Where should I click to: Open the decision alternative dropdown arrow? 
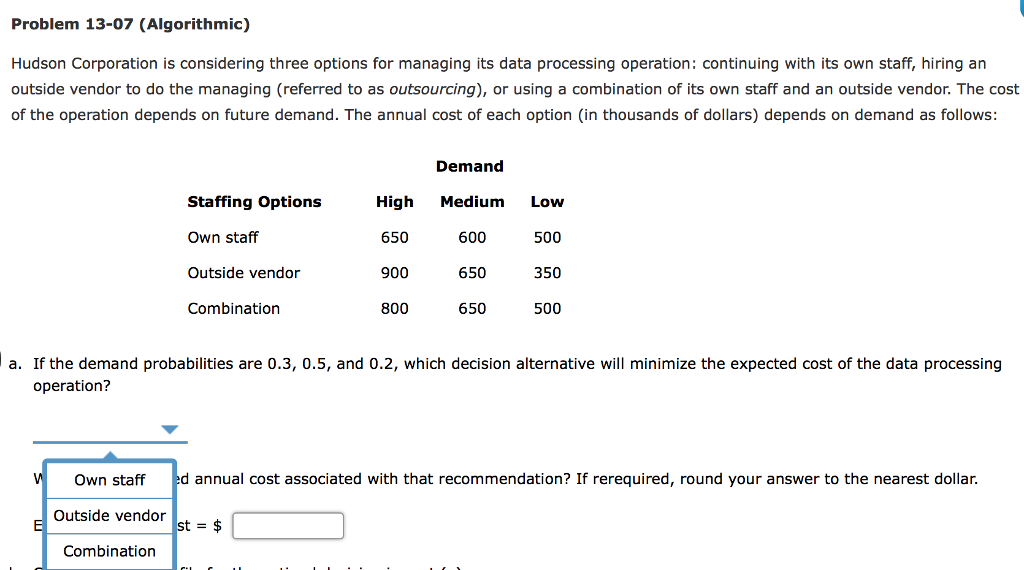pyautogui.click(x=171, y=430)
